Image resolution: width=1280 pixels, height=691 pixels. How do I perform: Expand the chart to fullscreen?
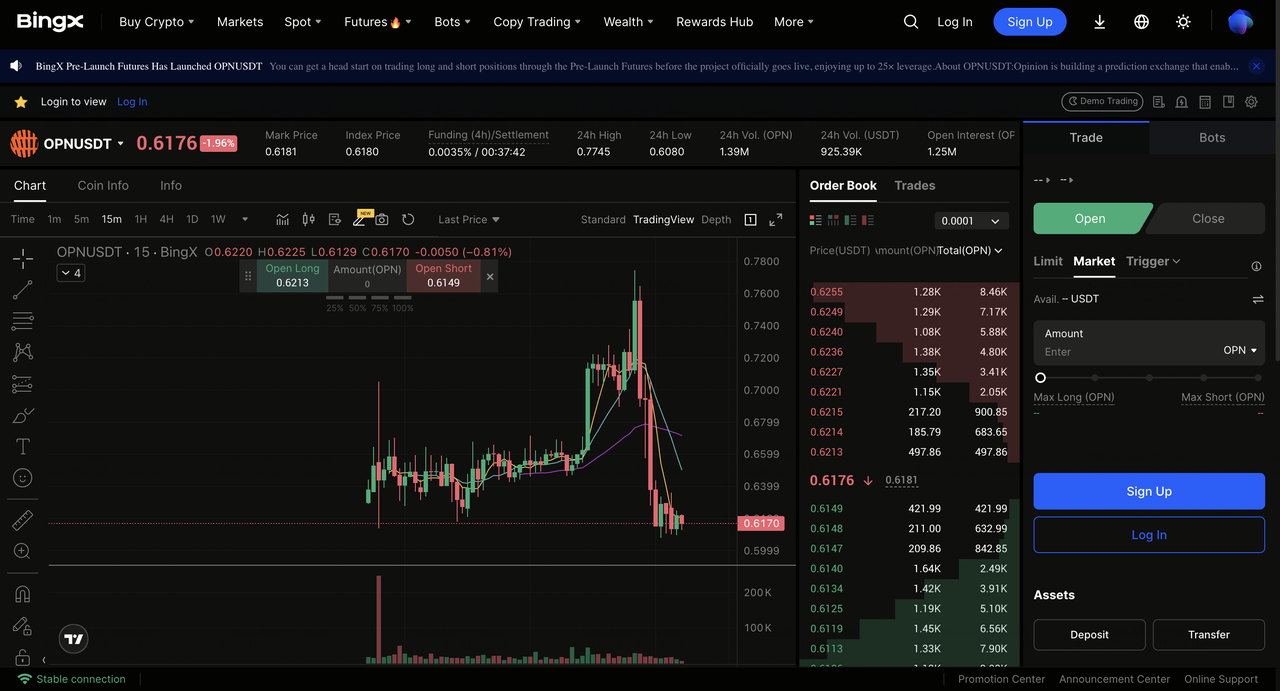point(775,219)
